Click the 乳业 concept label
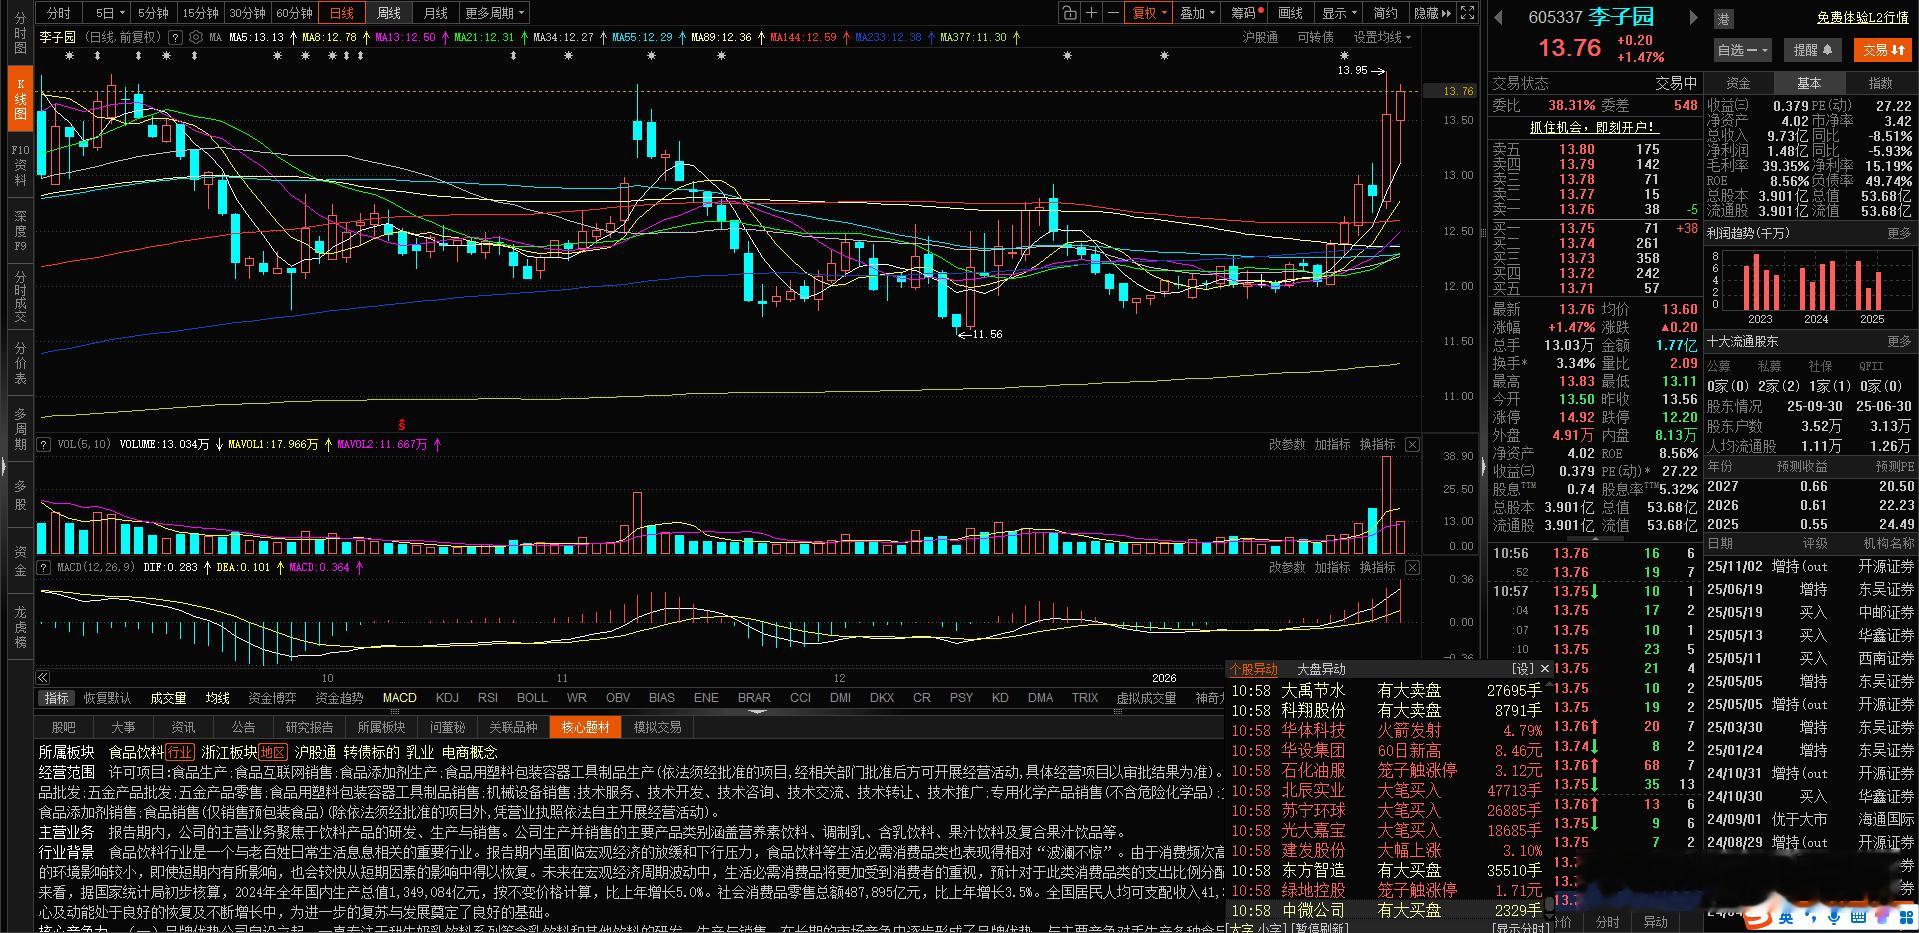 coord(420,752)
